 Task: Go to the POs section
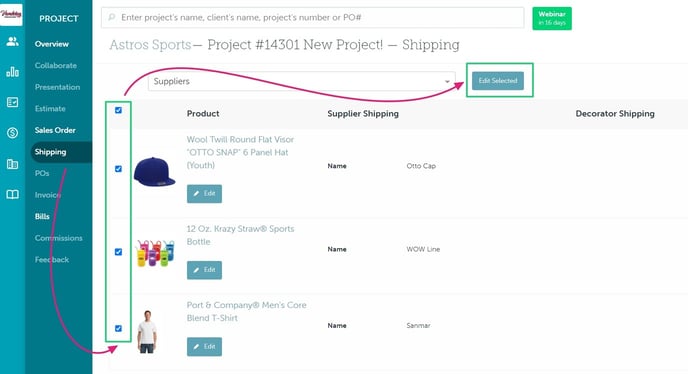click(42, 173)
